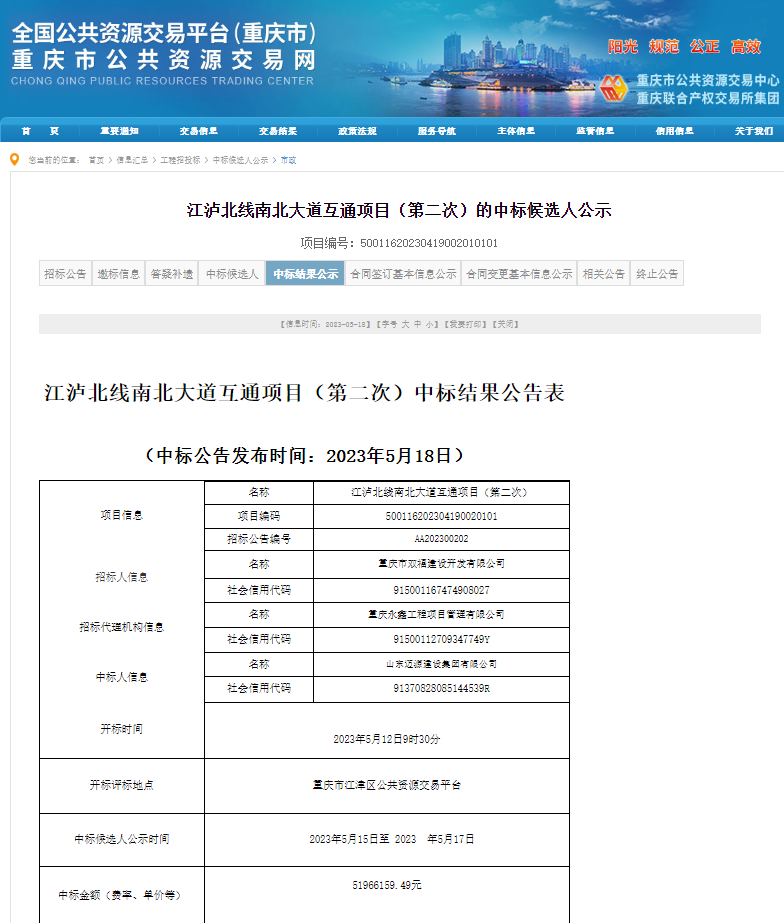
Task: Click the 中标候选人公示时间 row label
Action: 122,839
